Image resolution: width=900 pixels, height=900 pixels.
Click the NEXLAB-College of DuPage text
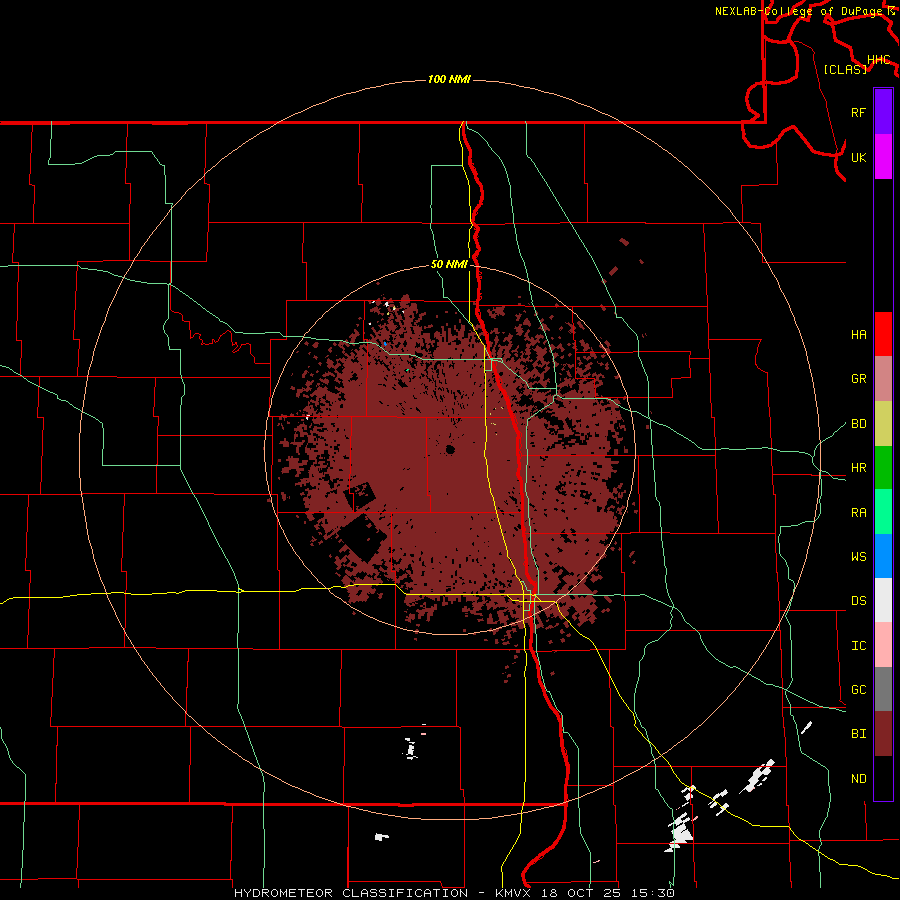[x=799, y=11]
